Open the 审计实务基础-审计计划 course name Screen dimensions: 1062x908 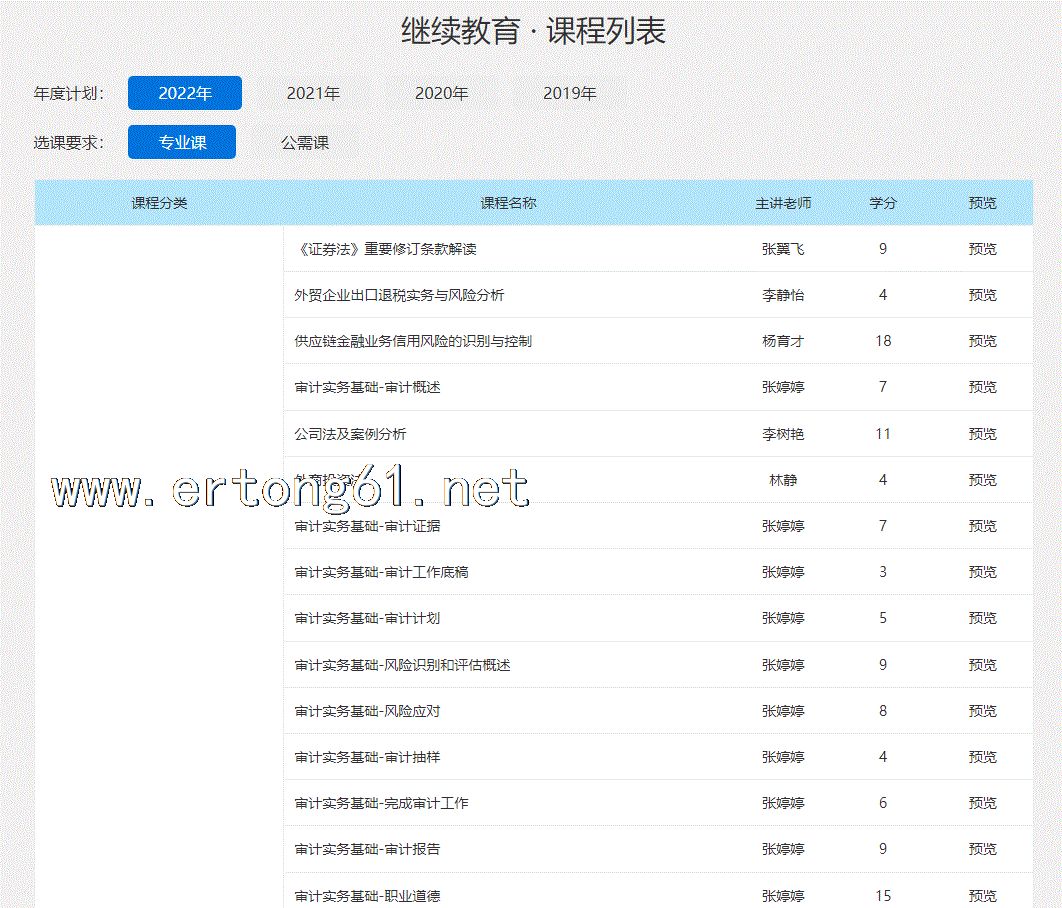[x=367, y=618]
